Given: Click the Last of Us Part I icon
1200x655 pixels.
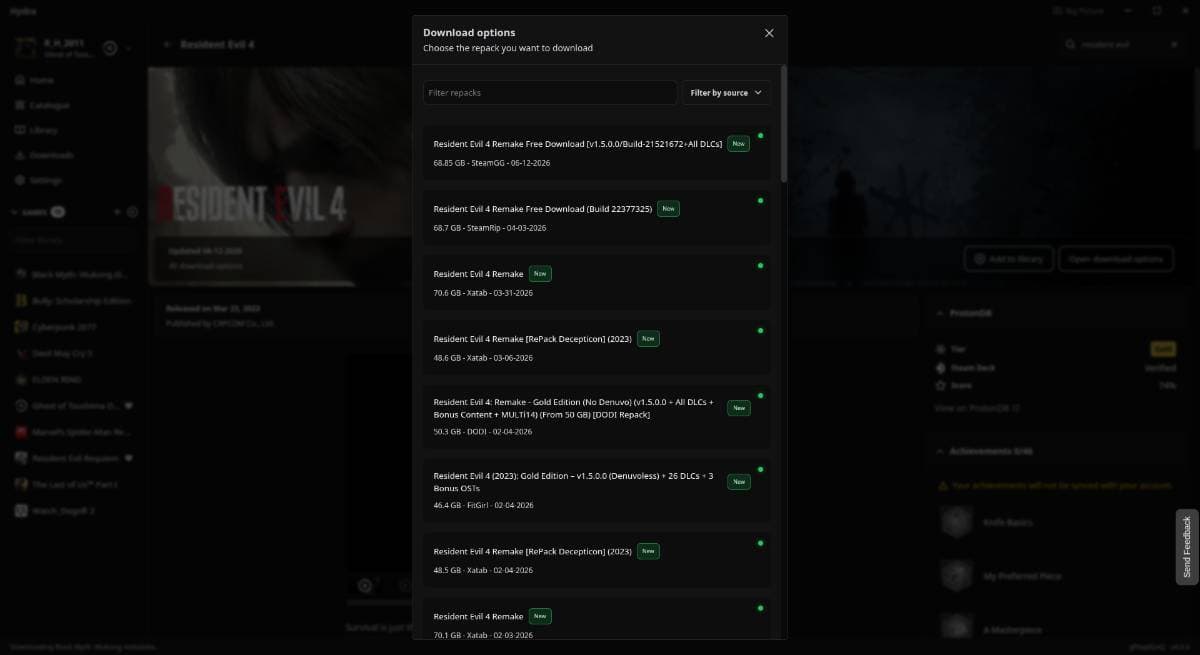Looking at the screenshot, I should click(x=21, y=484).
